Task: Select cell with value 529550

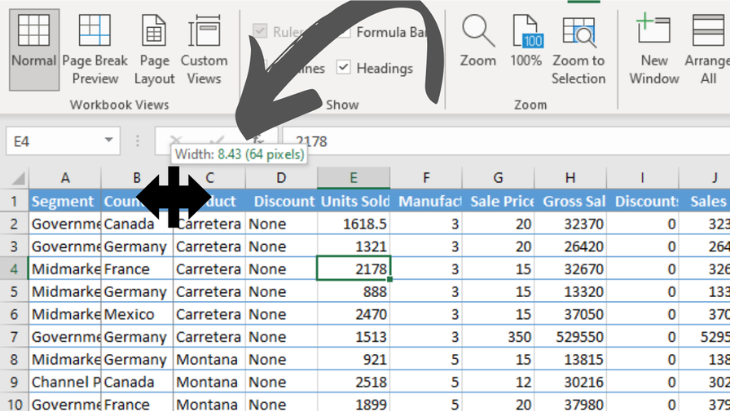Action: pyautogui.click(x=570, y=337)
